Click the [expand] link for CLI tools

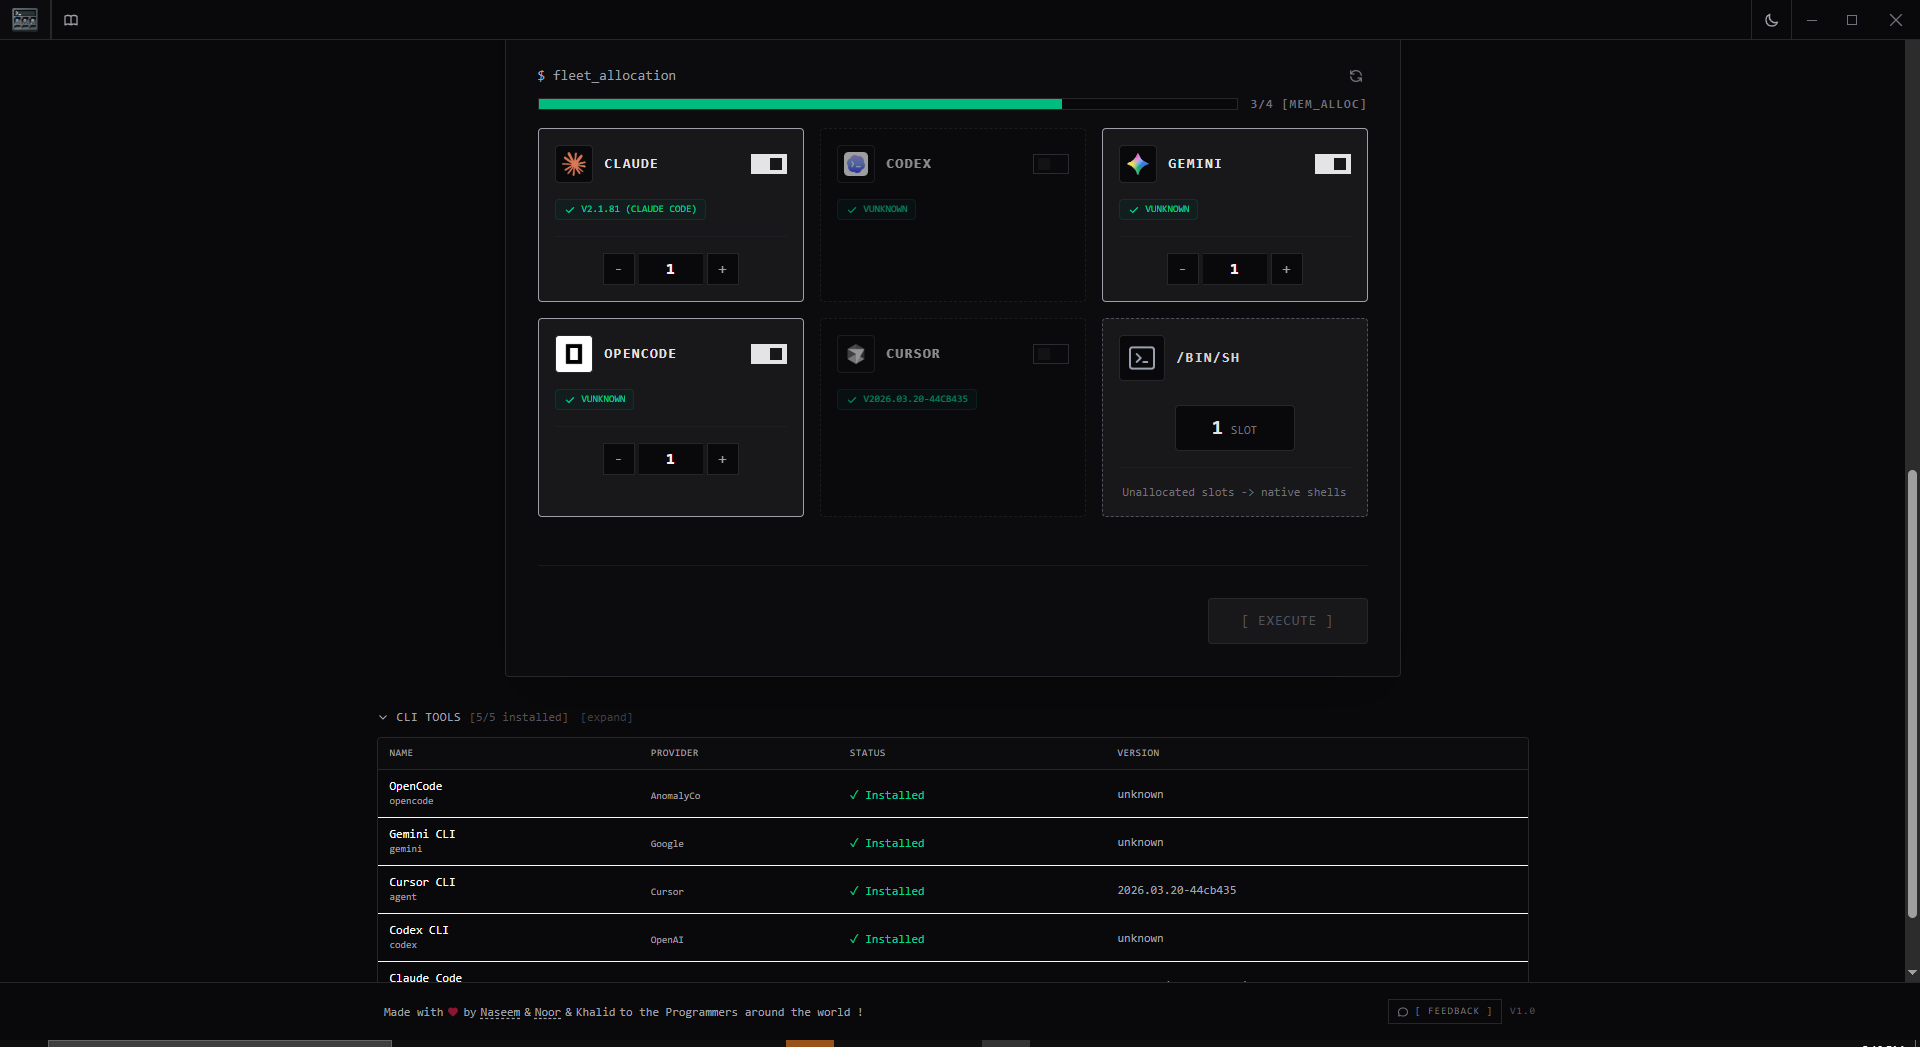[x=607, y=718]
